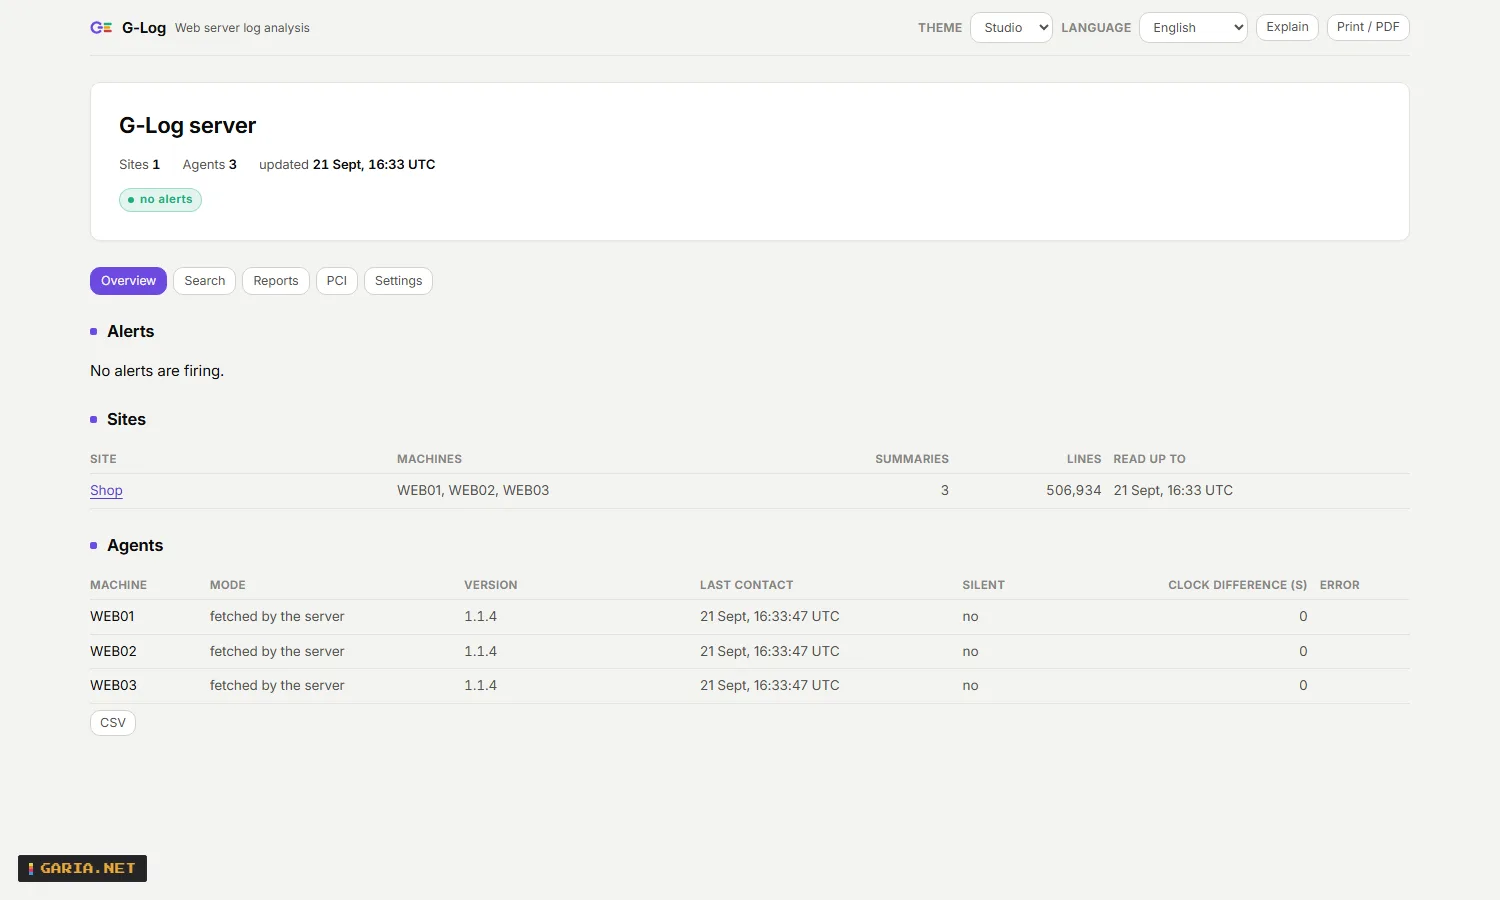Screen dimensions: 1500x900
Task: Click the WEB02 machine cell
Action: 113,651
